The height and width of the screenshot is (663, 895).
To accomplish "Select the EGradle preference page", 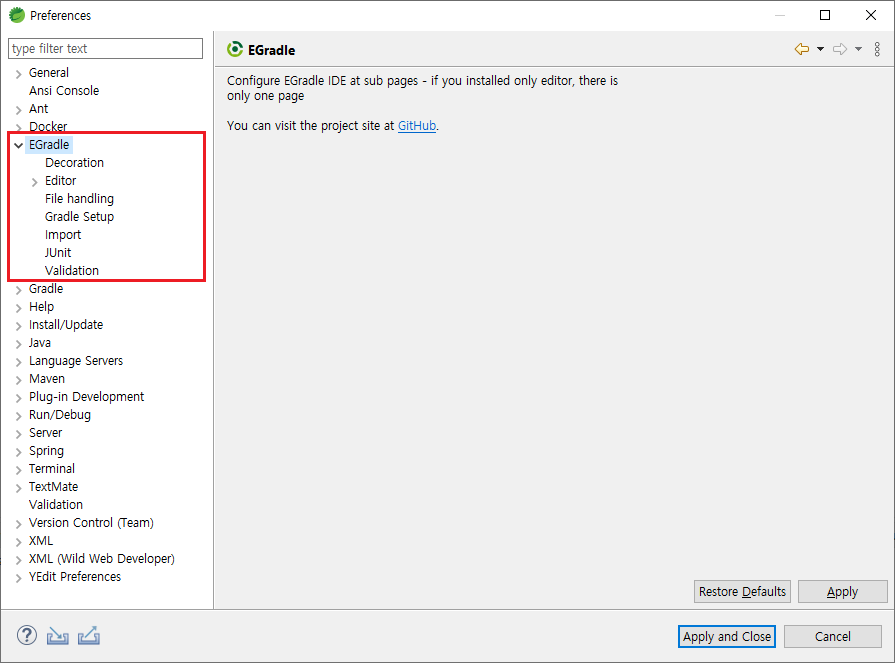I will point(49,145).
